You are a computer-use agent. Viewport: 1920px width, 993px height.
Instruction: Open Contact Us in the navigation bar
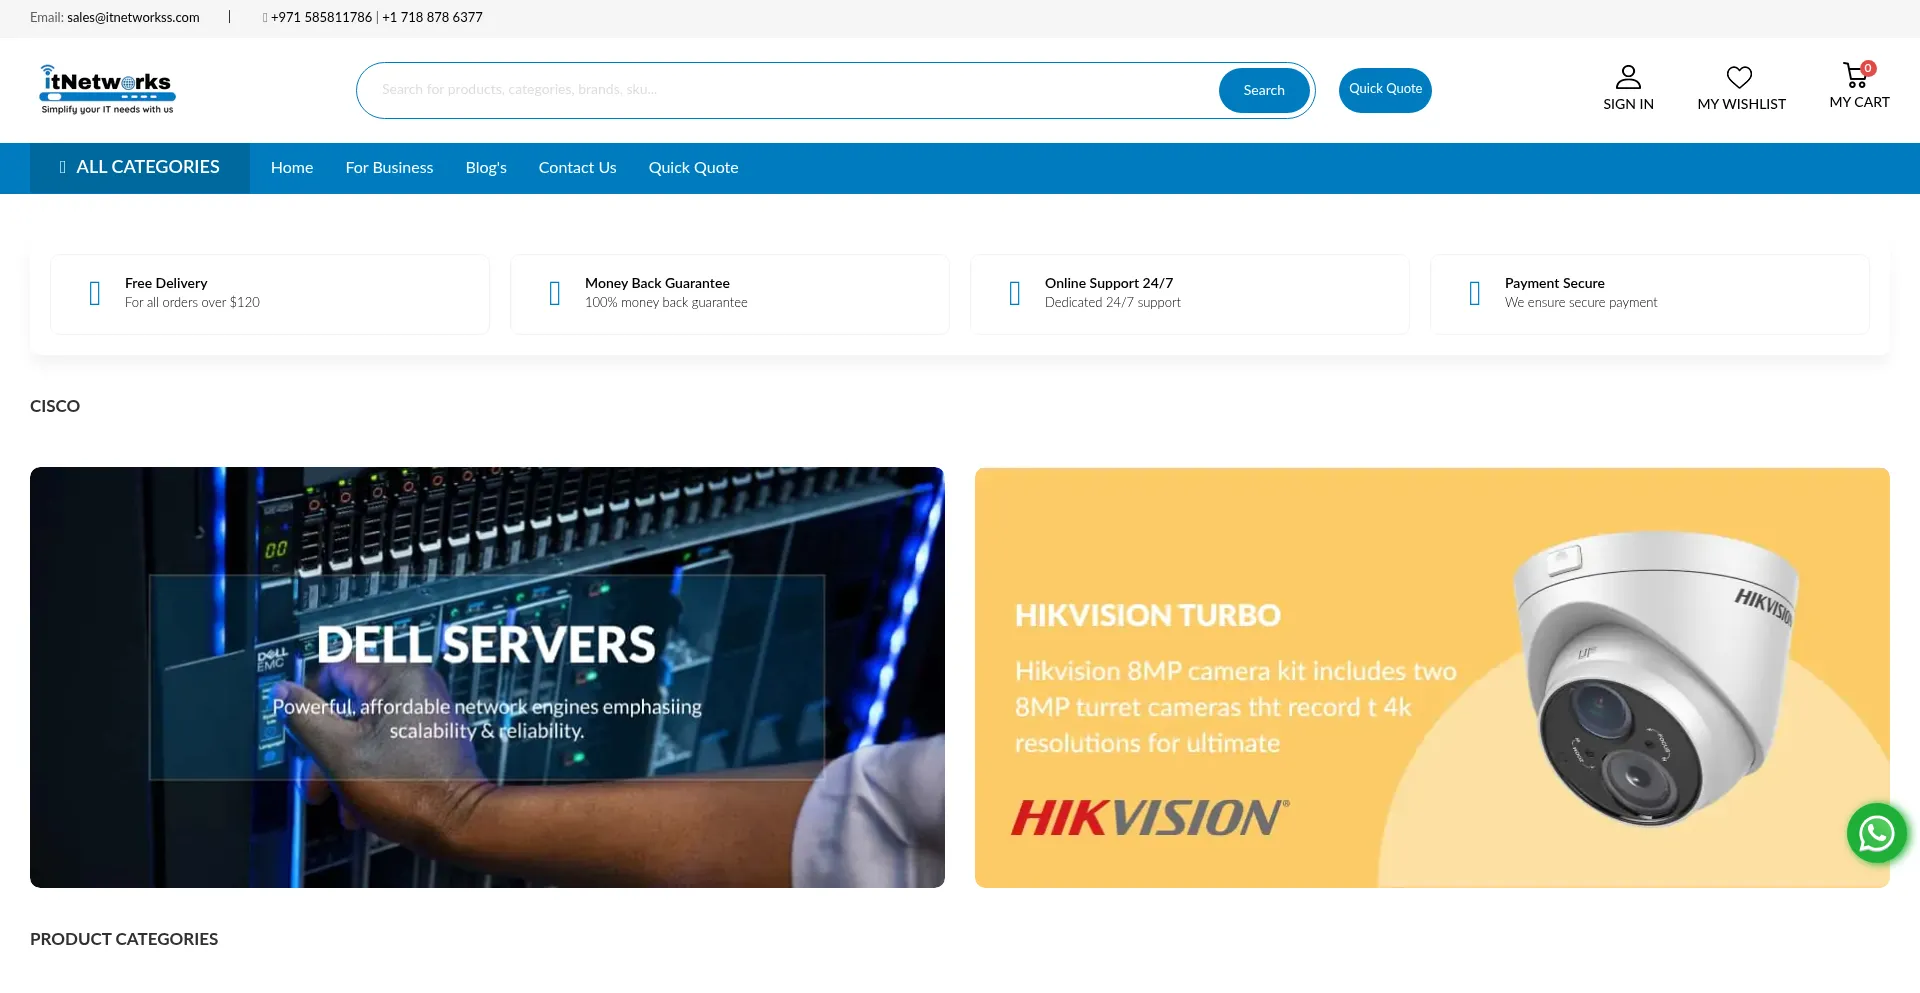[x=577, y=168]
